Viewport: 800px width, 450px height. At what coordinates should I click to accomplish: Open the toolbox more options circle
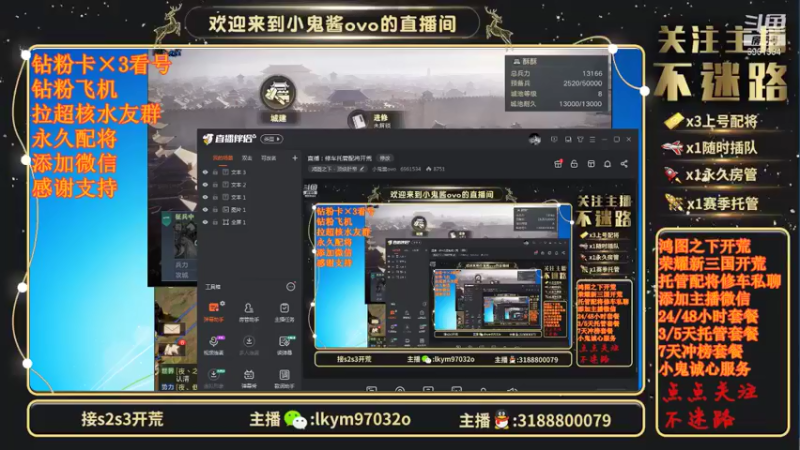point(290,287)
